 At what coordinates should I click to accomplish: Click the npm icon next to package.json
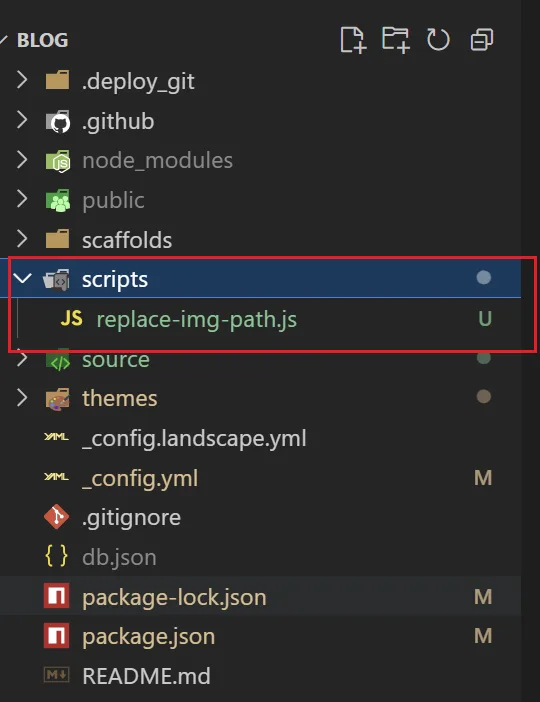[56, 636]
